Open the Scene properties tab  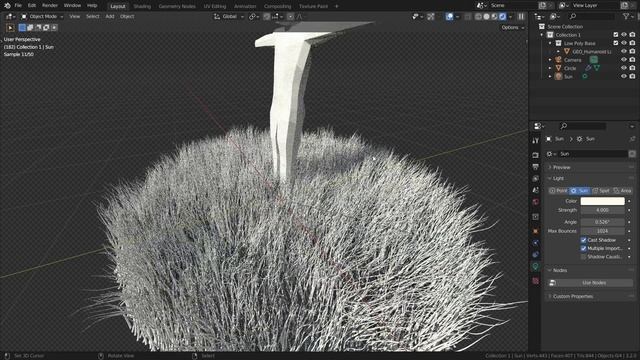(536, 190)
